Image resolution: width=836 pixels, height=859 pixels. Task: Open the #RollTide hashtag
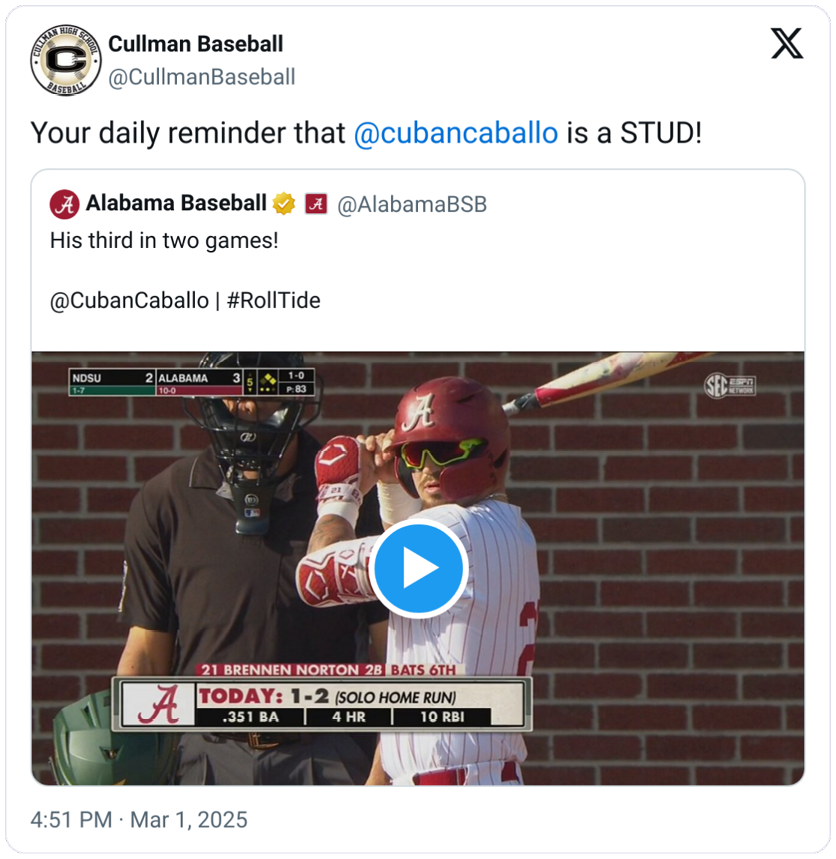(273, 300)
